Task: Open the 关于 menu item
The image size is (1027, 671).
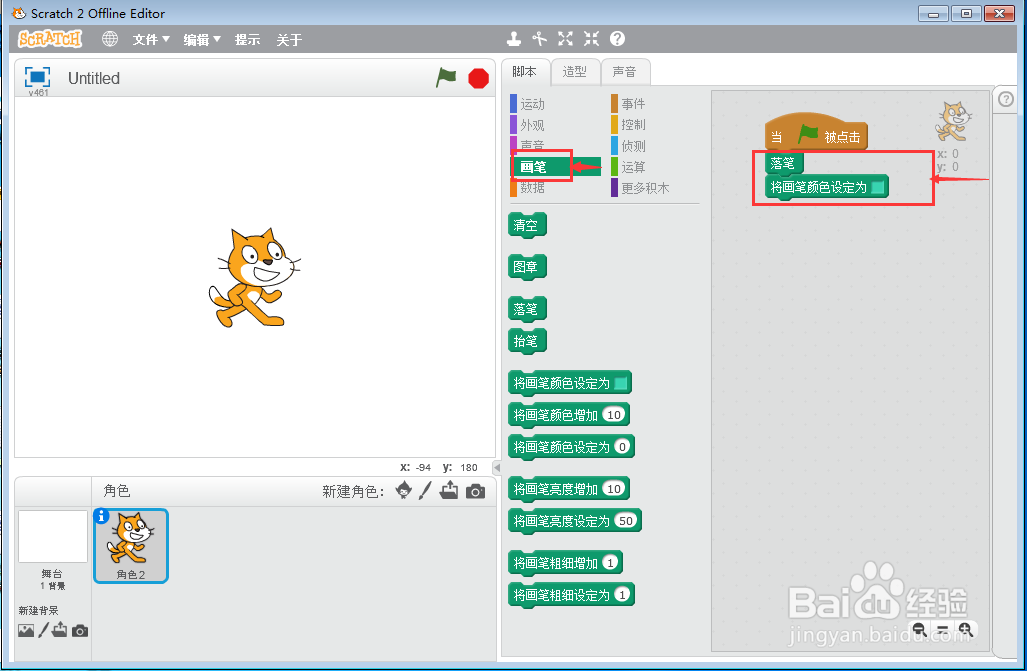Action: click(289, 40)
